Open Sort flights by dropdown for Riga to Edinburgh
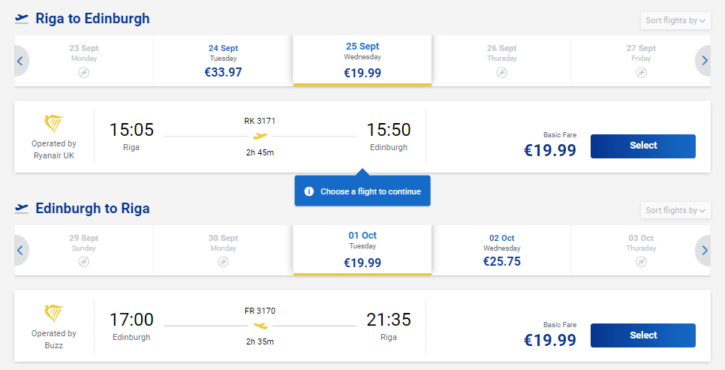The width and height of the screenshot is (725, 370). point(675,20)
